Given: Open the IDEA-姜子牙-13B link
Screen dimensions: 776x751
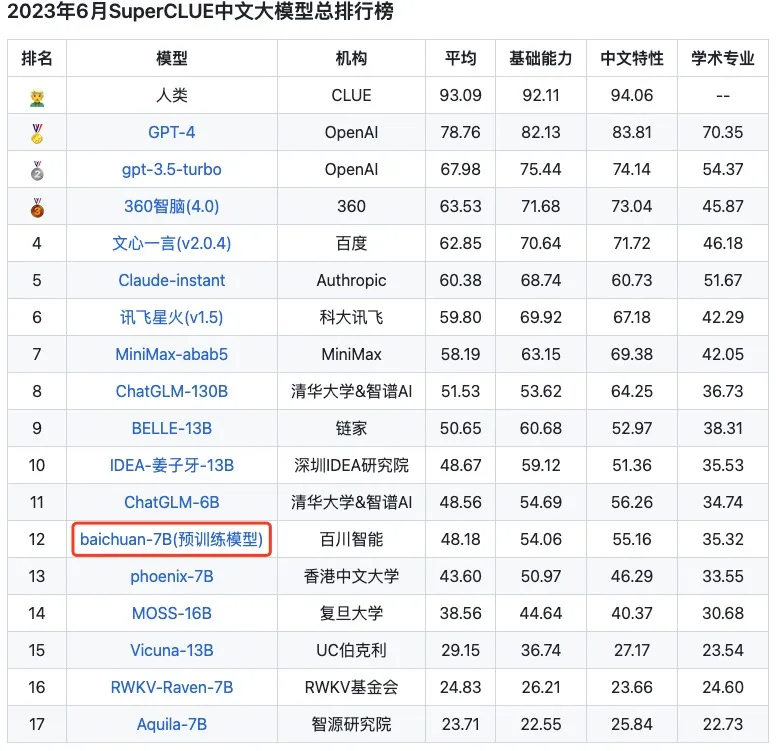Looking at the screenshot, I should tap(172, 466).
